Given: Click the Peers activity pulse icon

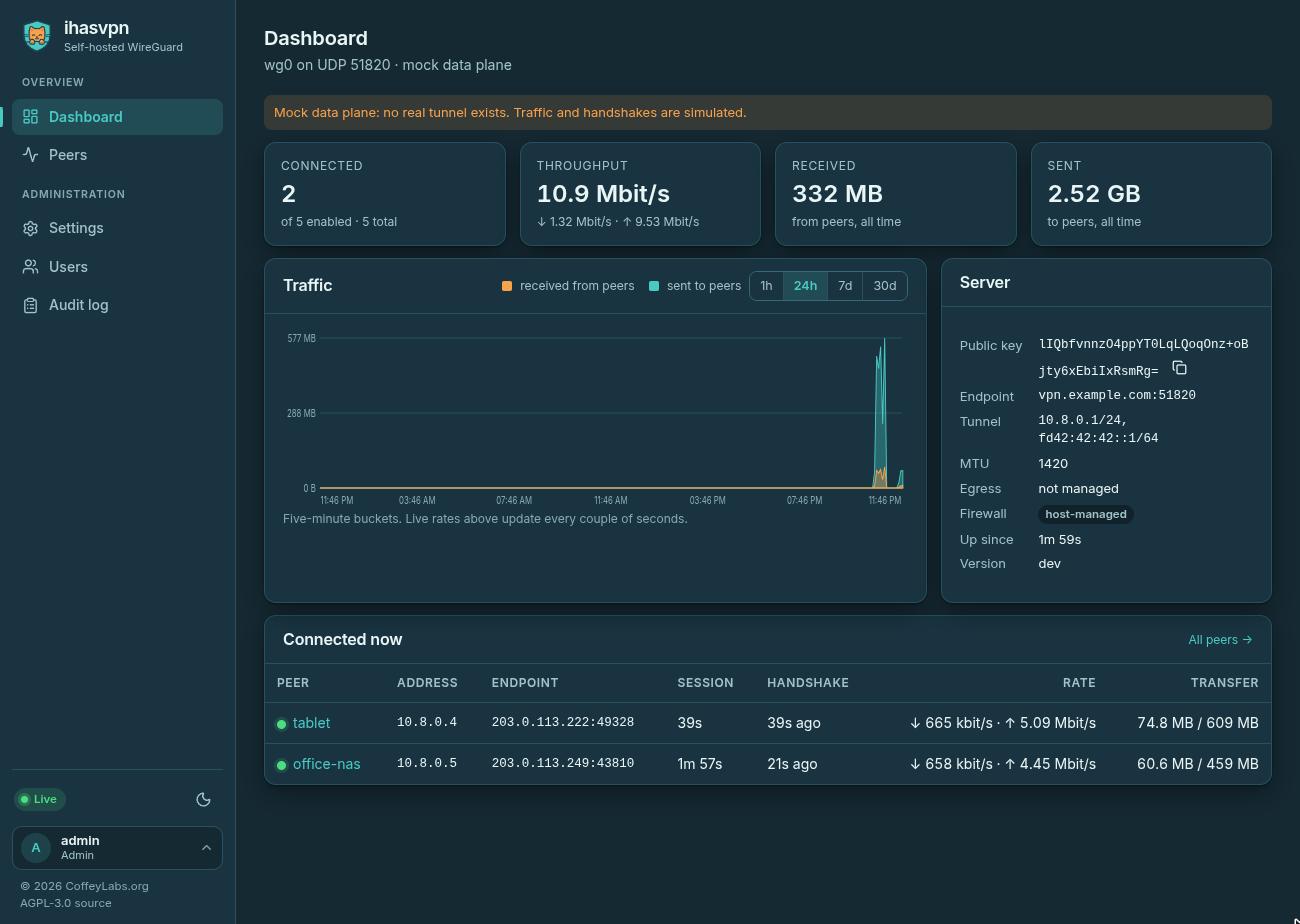Looking at the screenshot, I should coord(31,155).
